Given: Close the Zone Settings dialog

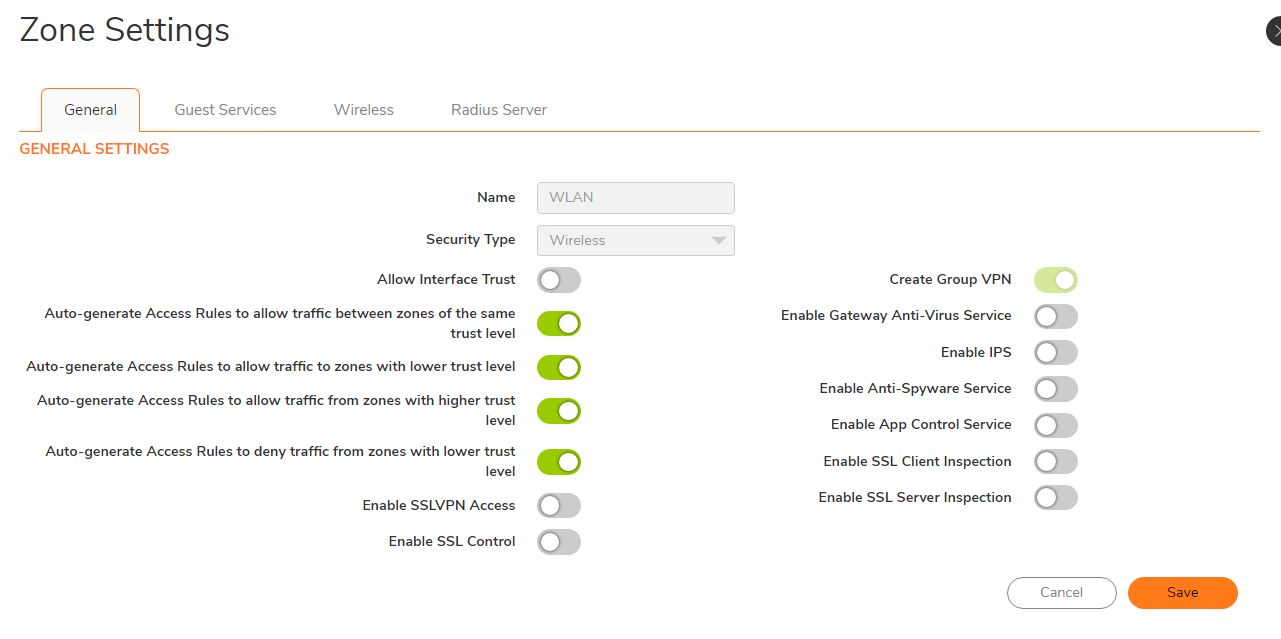Looking at the screenshot, I should [1275, 31].
